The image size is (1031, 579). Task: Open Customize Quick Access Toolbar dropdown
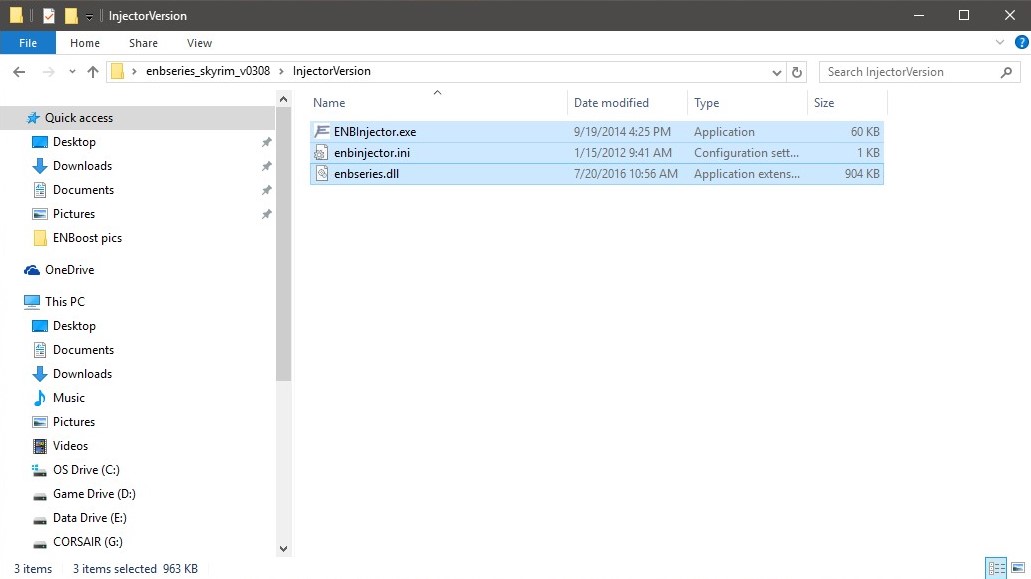pos(89,16)
